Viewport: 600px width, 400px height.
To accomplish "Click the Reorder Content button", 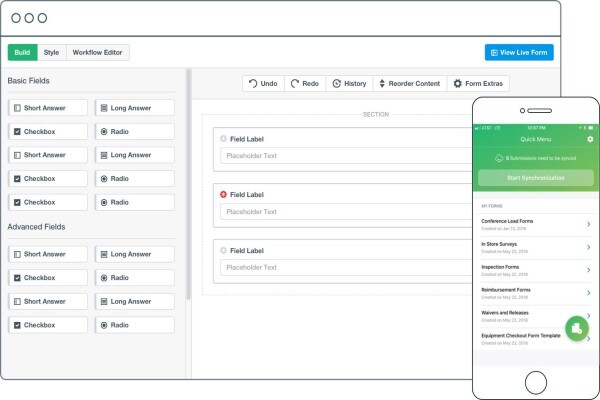I will tap(410, 83).
